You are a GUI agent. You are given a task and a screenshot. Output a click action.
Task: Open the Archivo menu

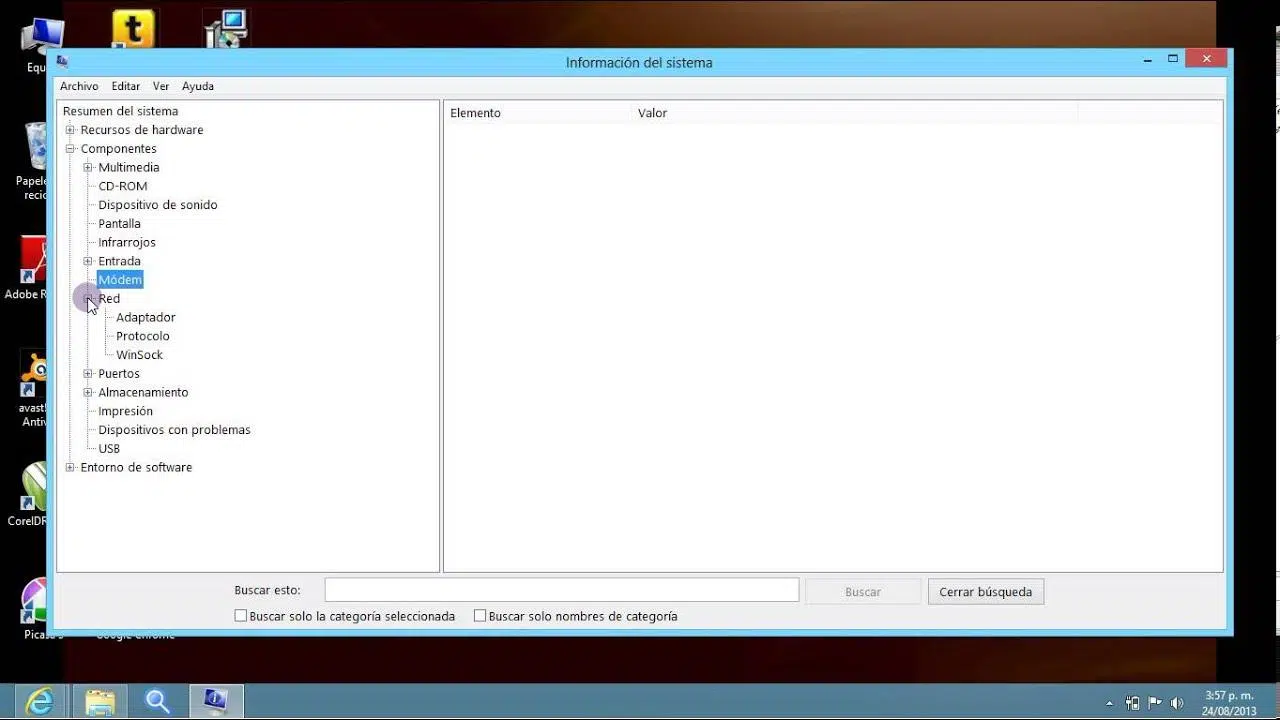click(x=79, y=86)
